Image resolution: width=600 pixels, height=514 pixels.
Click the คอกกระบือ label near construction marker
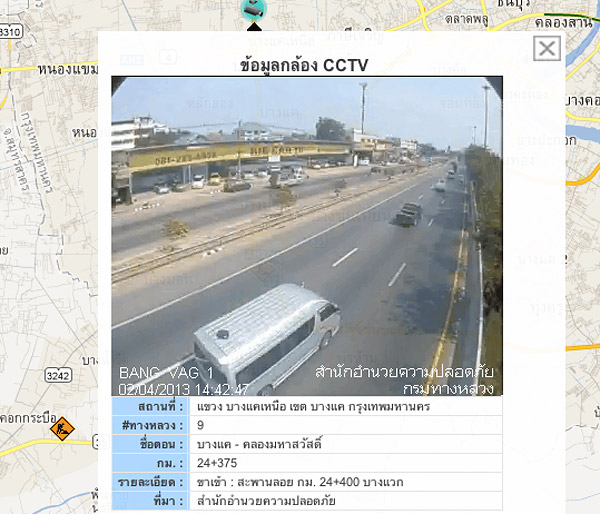tap(28, 418)
